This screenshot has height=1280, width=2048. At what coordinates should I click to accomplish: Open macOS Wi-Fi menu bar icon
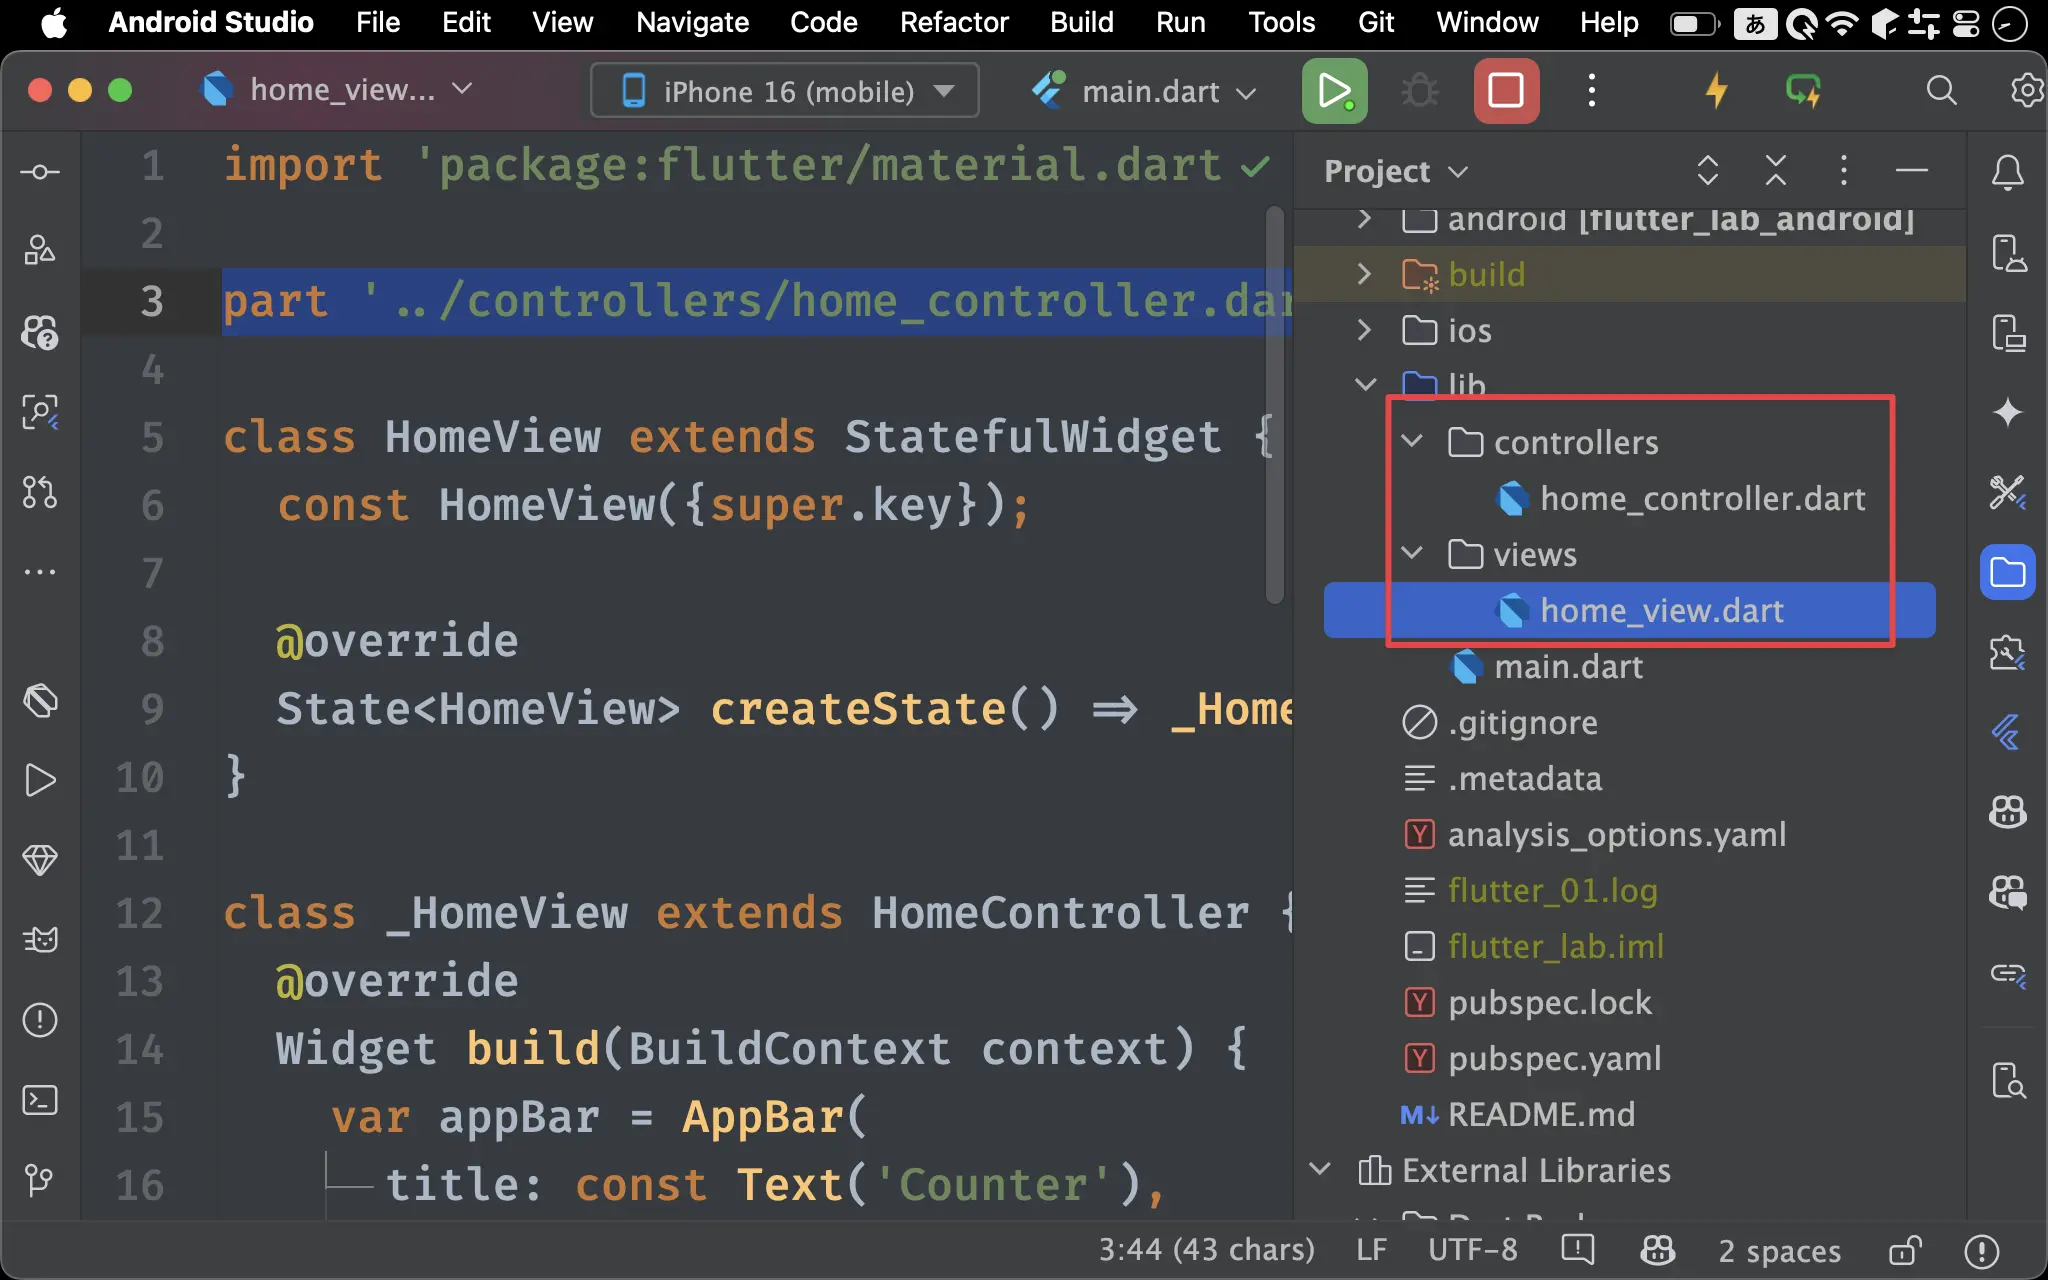click(1842, 23)
